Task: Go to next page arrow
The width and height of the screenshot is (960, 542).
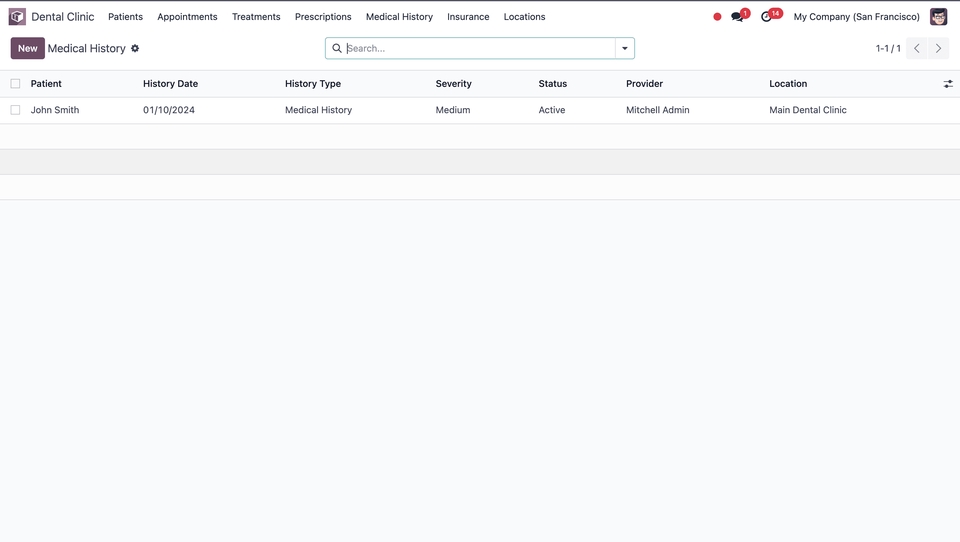Action: click(x=938, y=48)
